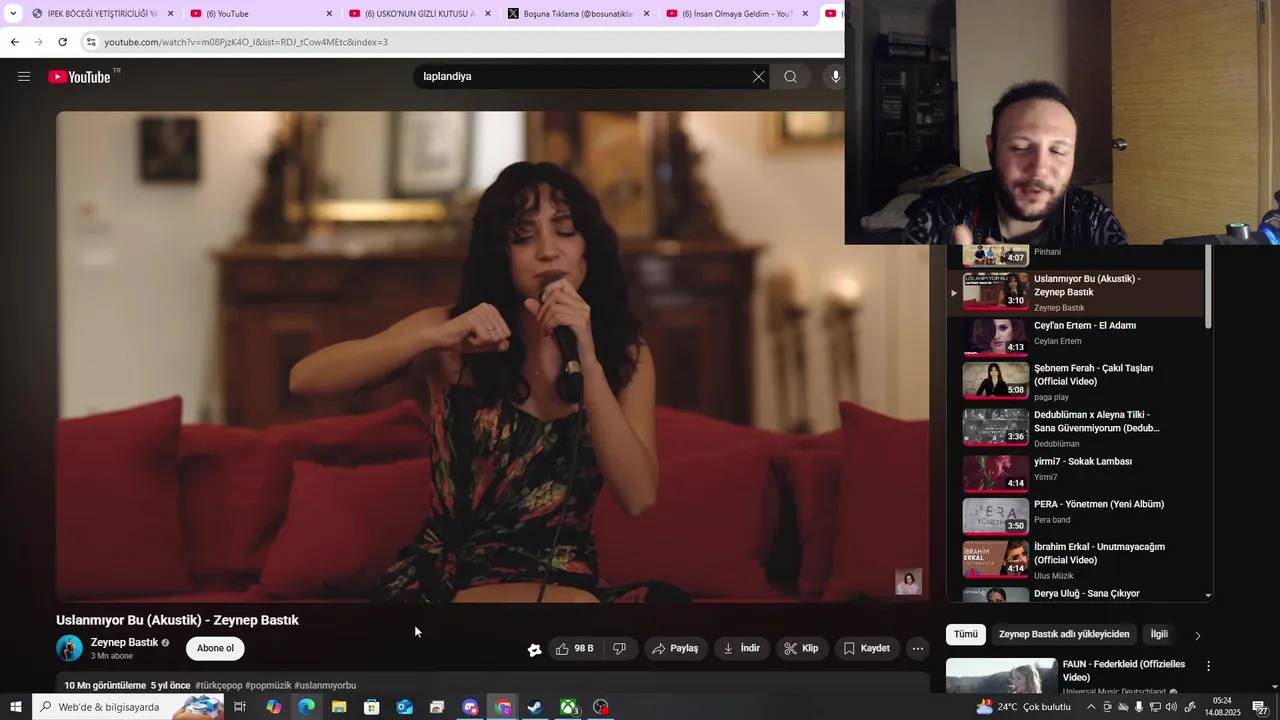Go back with the browser back arrow
The width and height of the screenshot is (1280, 720).
pyautogui.click(x=14, y=42)
